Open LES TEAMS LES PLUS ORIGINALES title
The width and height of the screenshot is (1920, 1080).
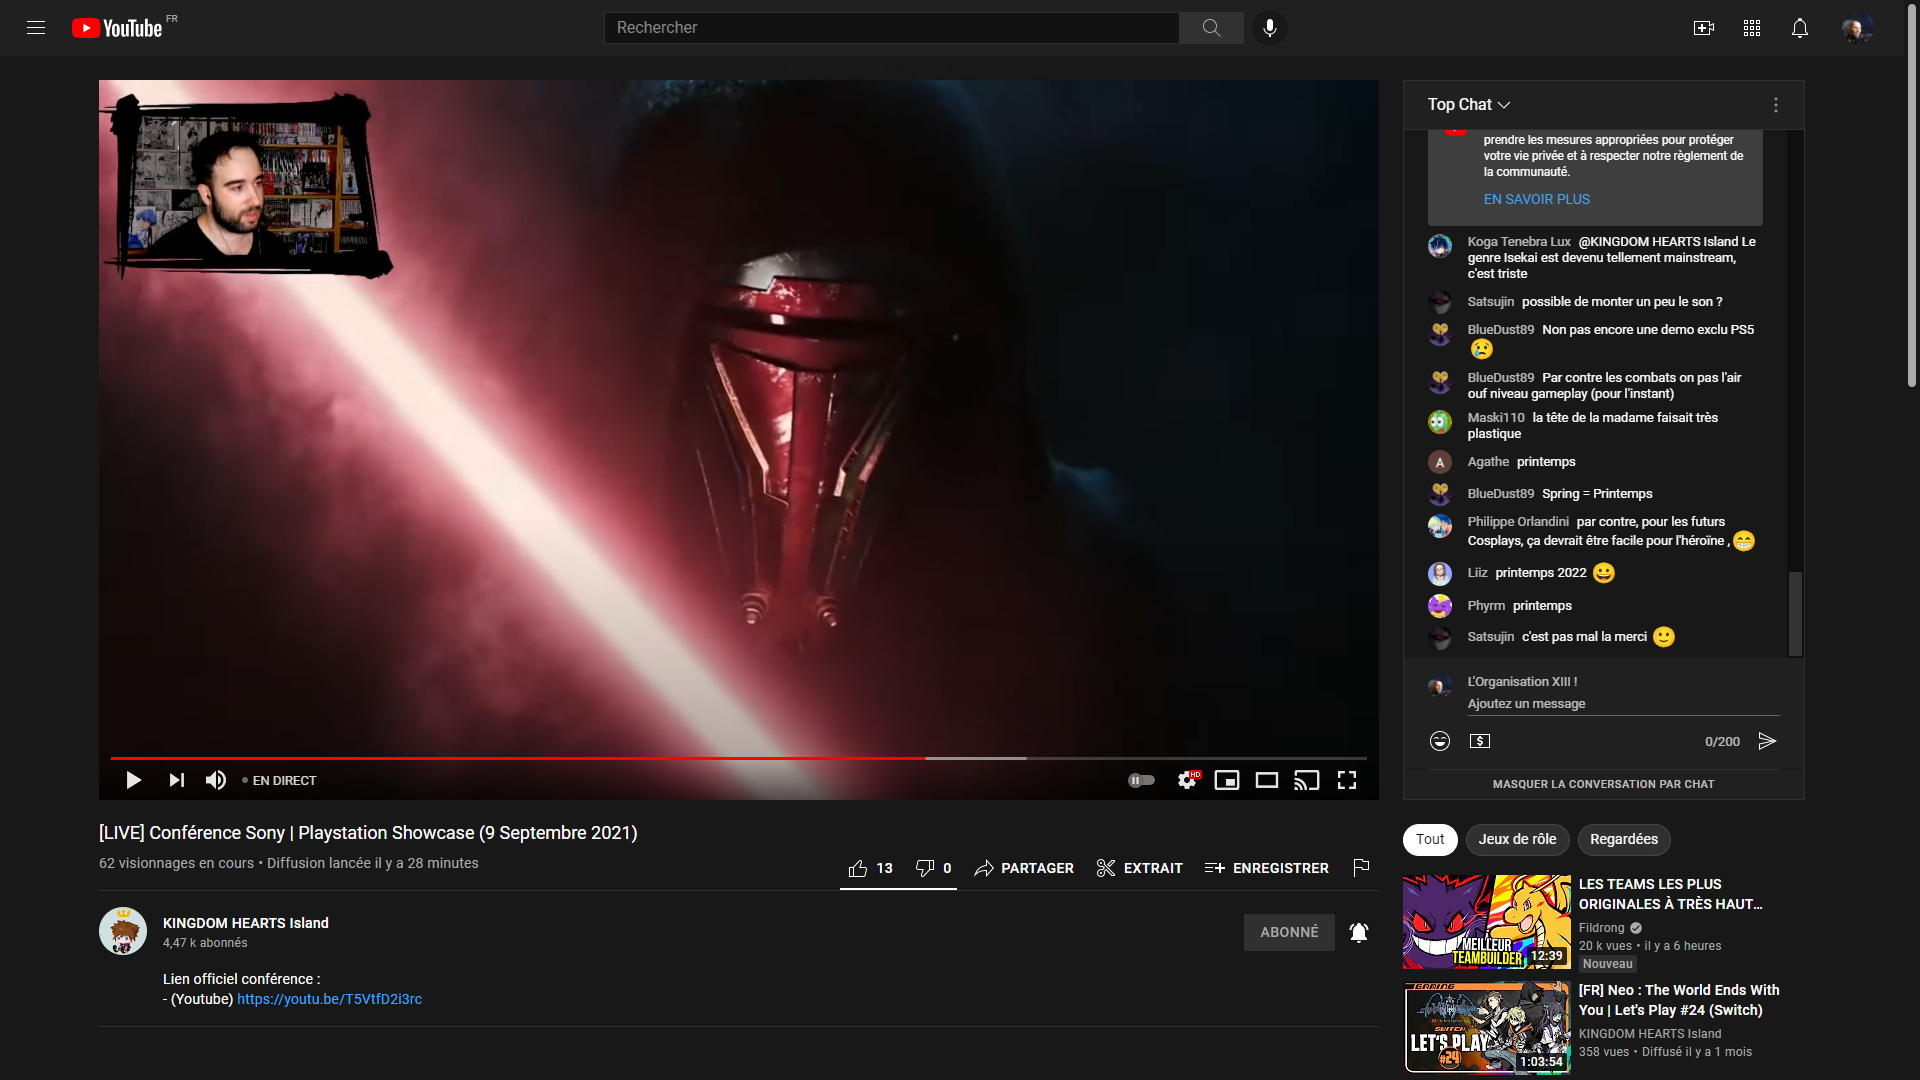1670,894
